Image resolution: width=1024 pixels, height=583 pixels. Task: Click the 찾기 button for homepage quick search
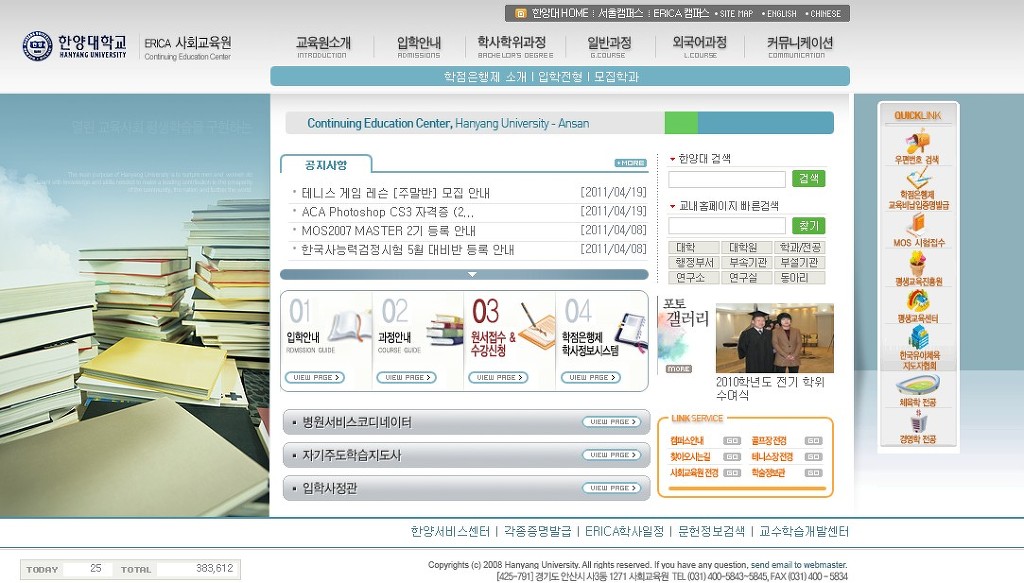808,225
